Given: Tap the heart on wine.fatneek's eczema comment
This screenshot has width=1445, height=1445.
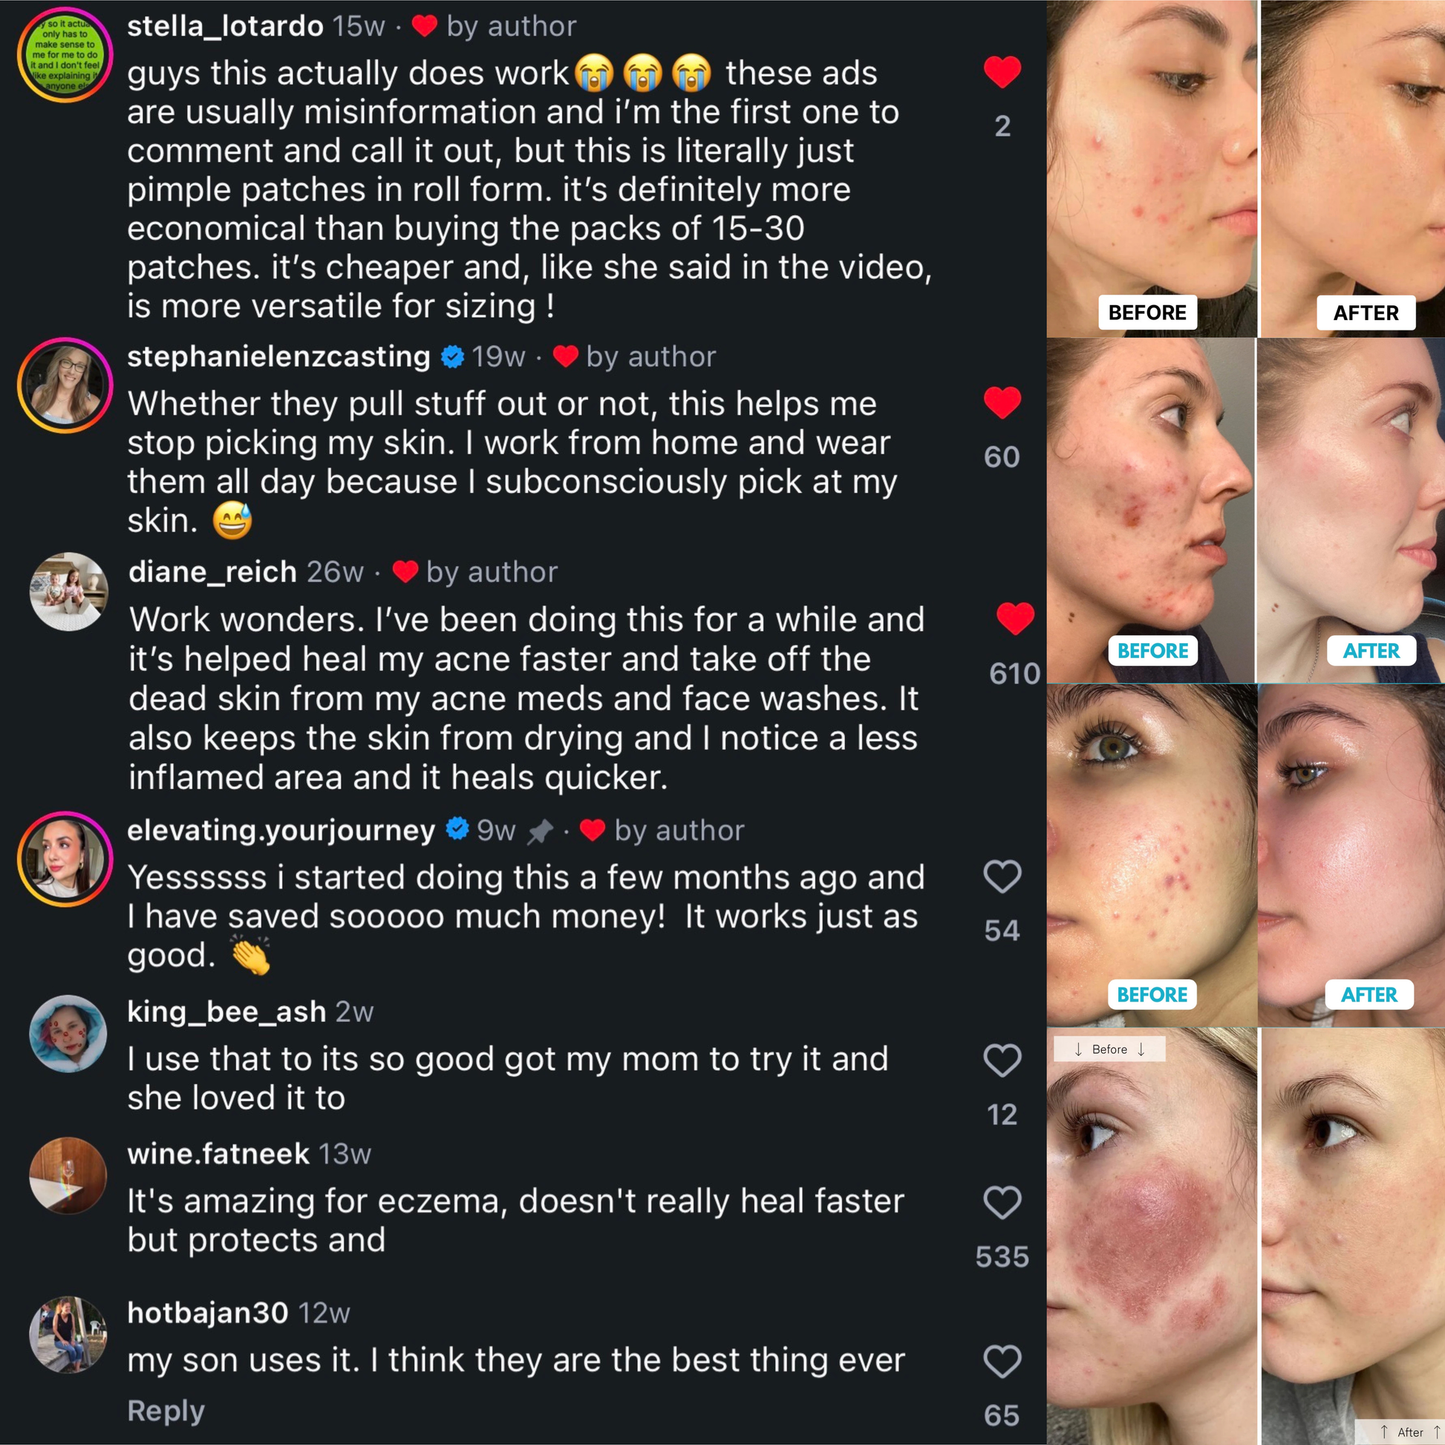Looking at the screenshot, I should click(1002, 1202).
